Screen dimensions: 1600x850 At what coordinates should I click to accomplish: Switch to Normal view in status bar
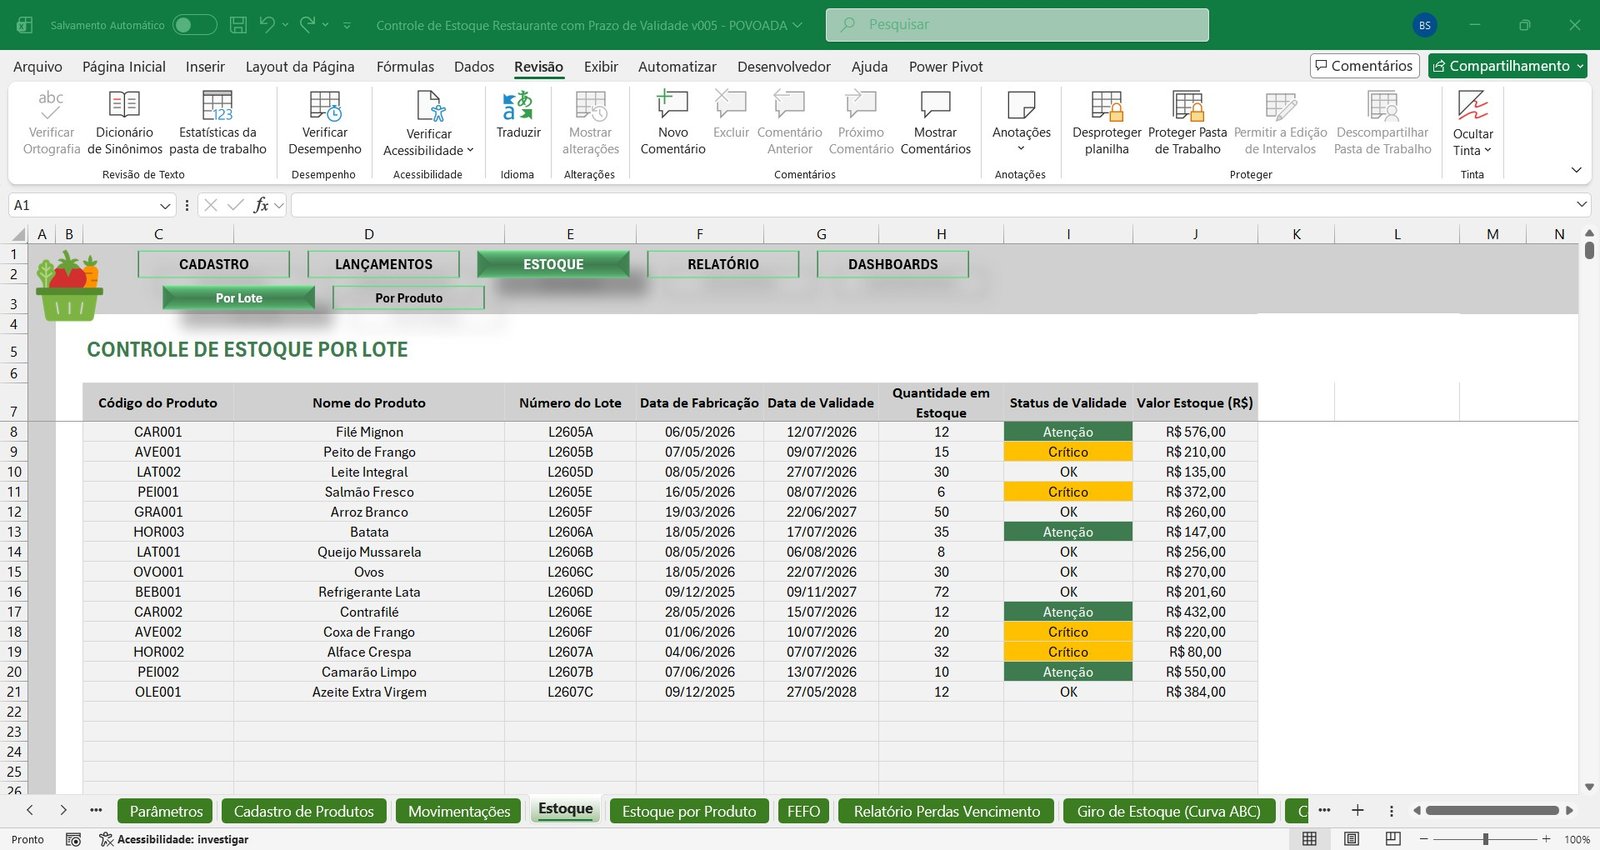point(1309,838)
